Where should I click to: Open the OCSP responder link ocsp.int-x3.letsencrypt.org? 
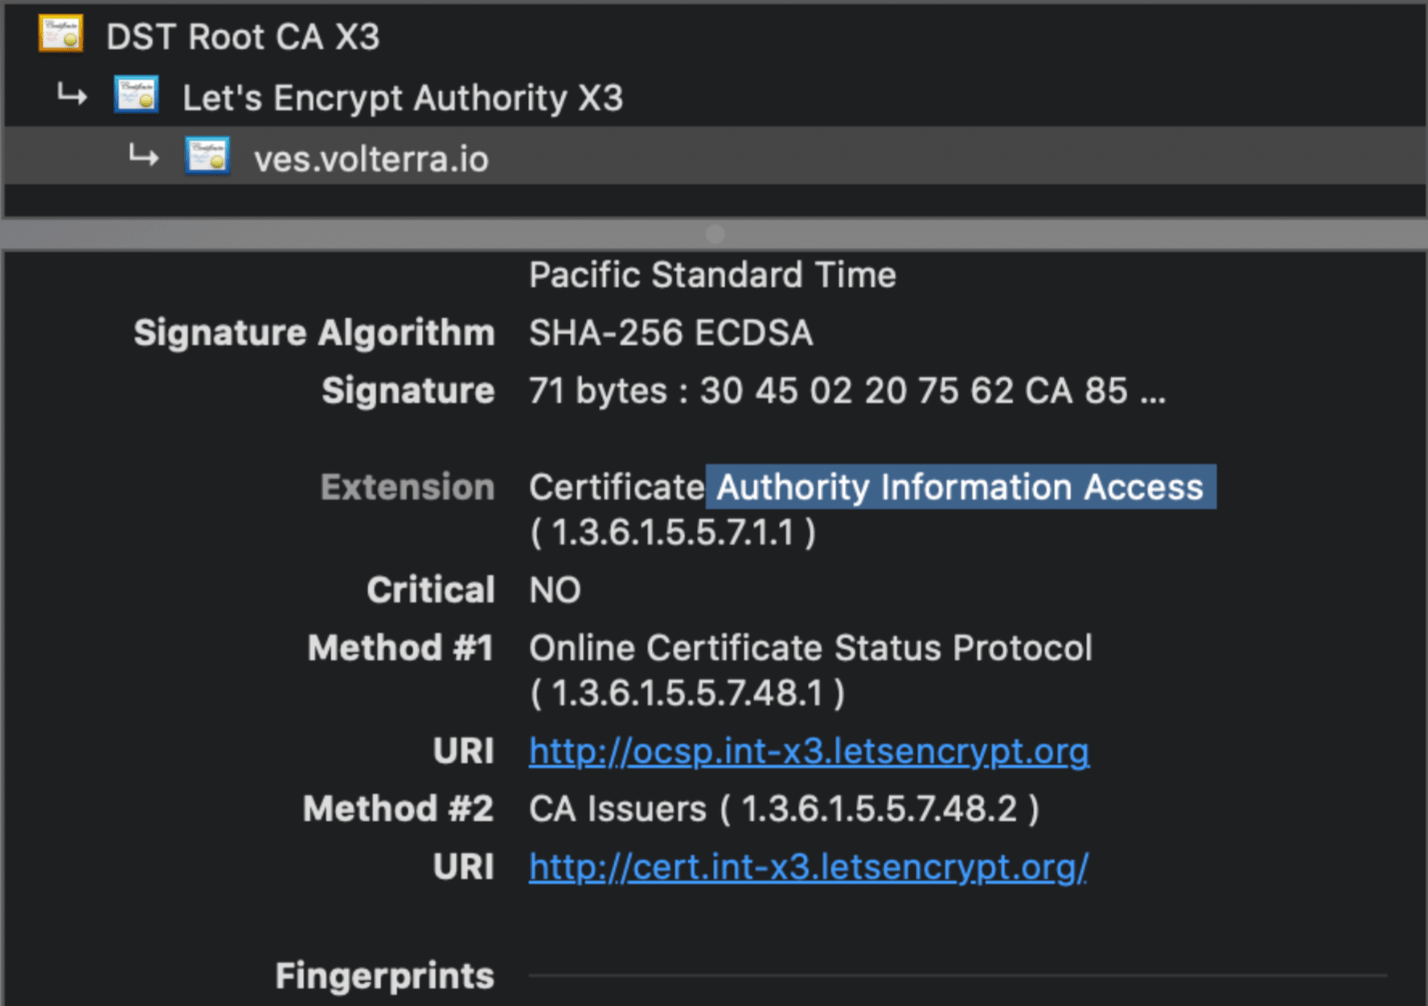coord(808,750)
